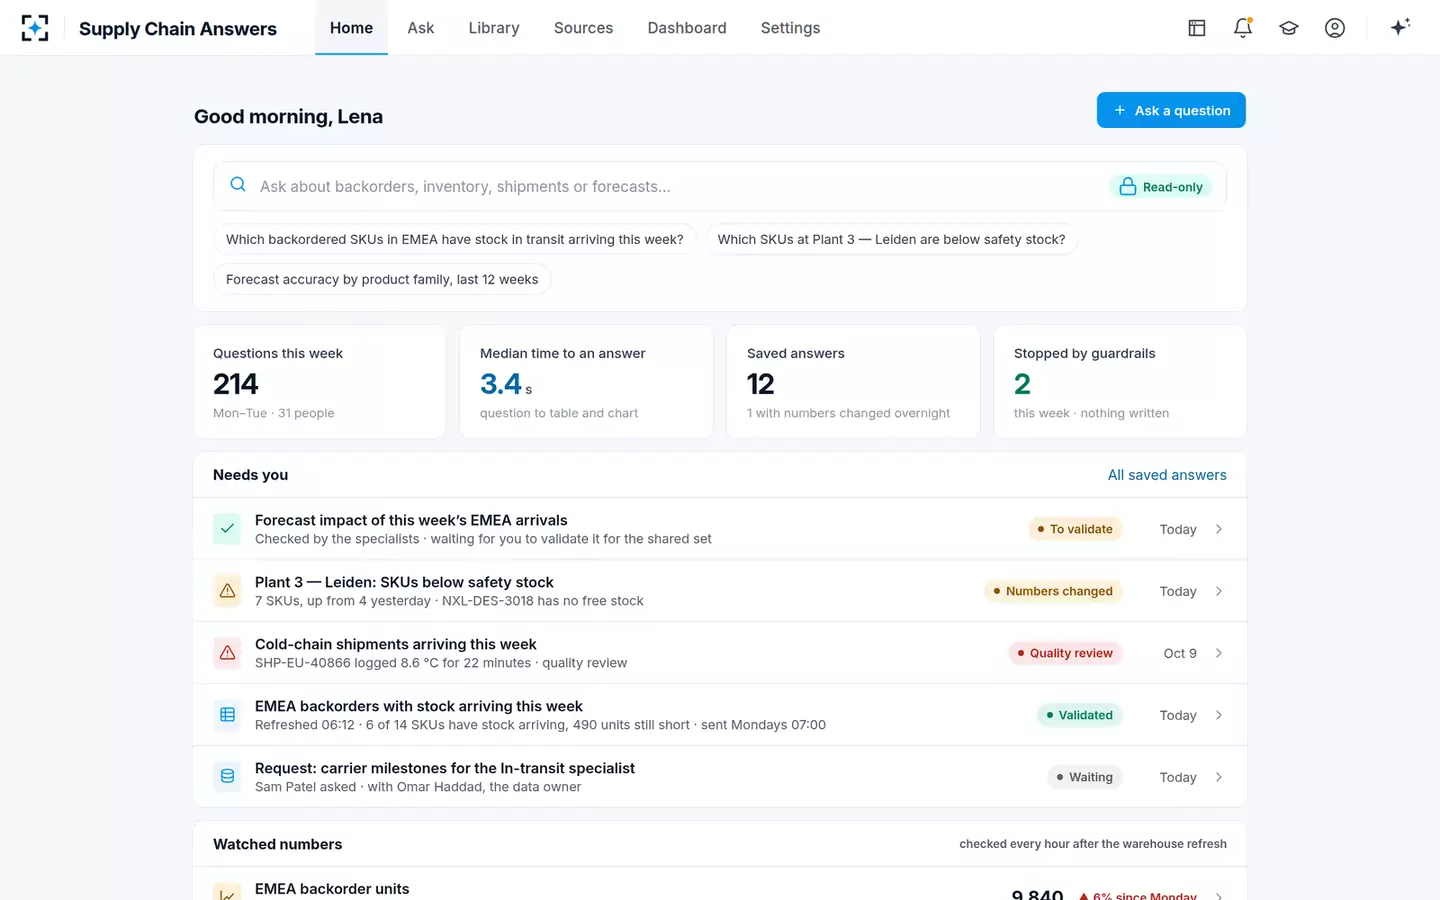Open the All saved answers link
The width and height of the screenshot is (1440, 900).
(1167, 475)
